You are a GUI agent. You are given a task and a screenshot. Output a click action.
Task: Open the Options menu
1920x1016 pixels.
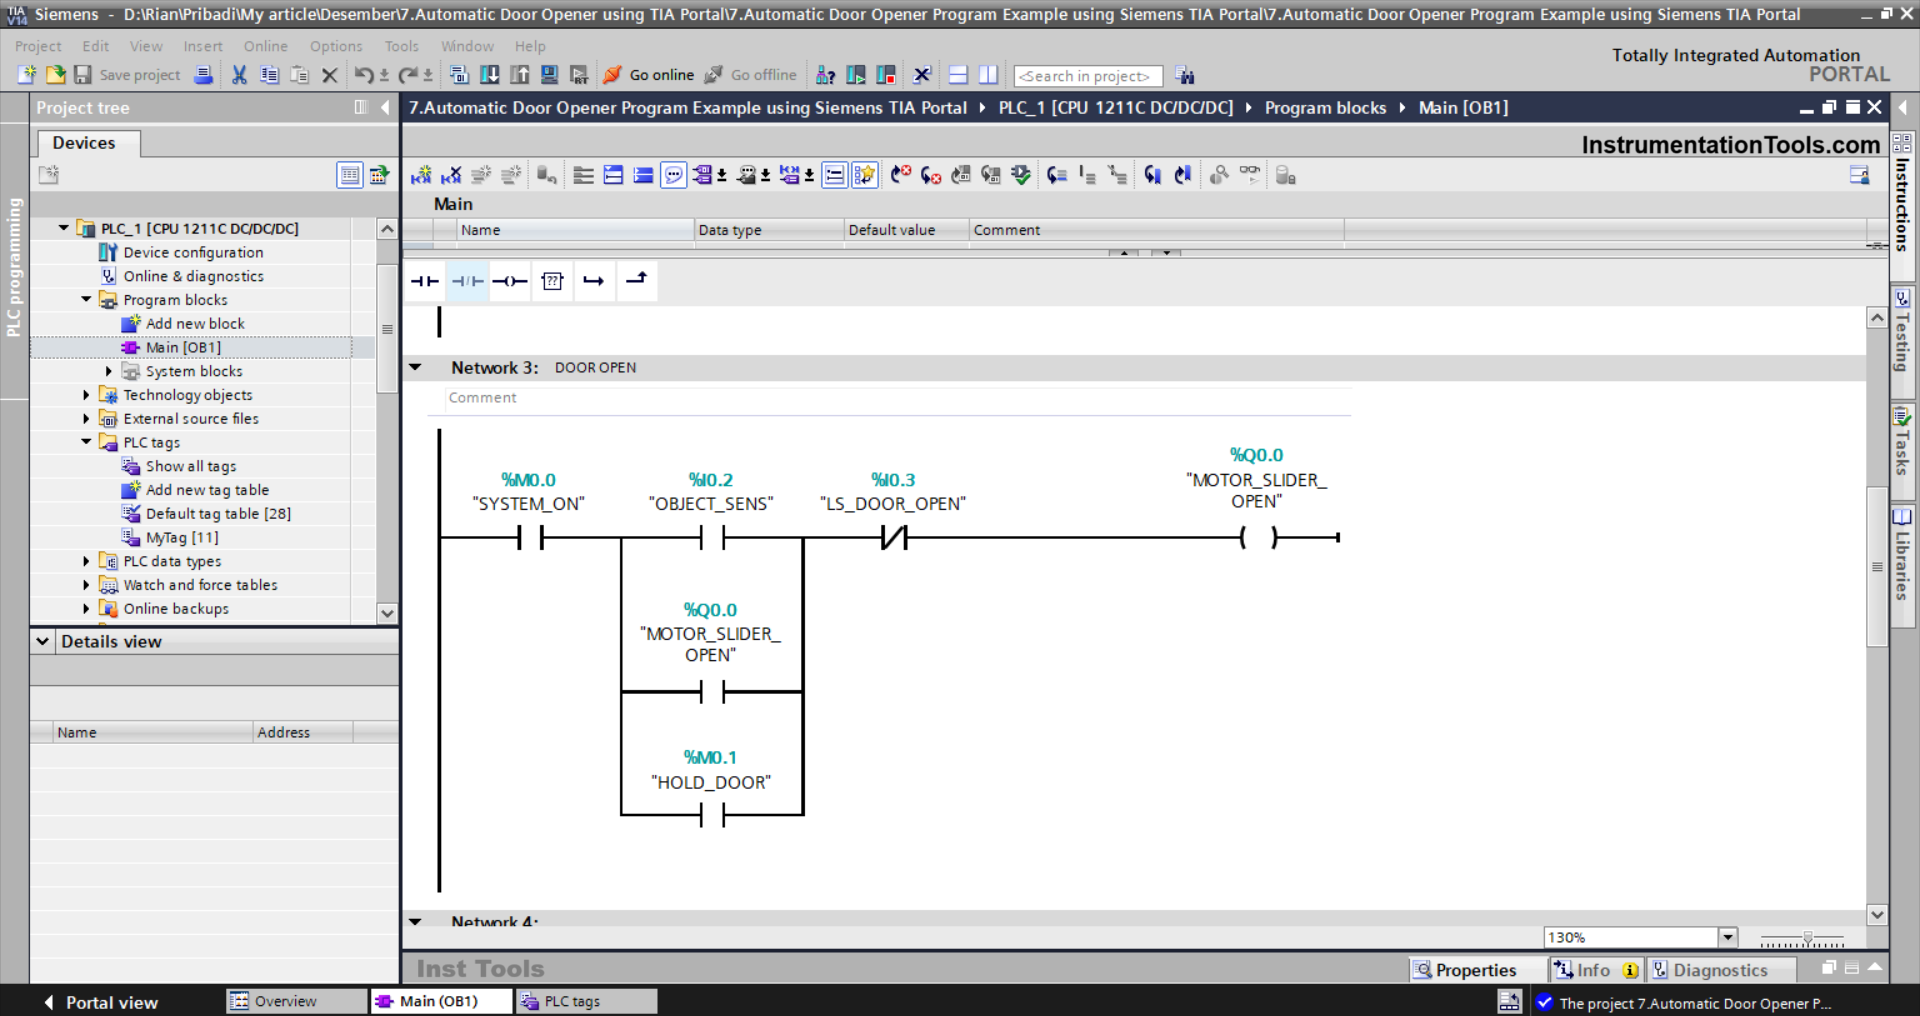click(x=336, y=46)
